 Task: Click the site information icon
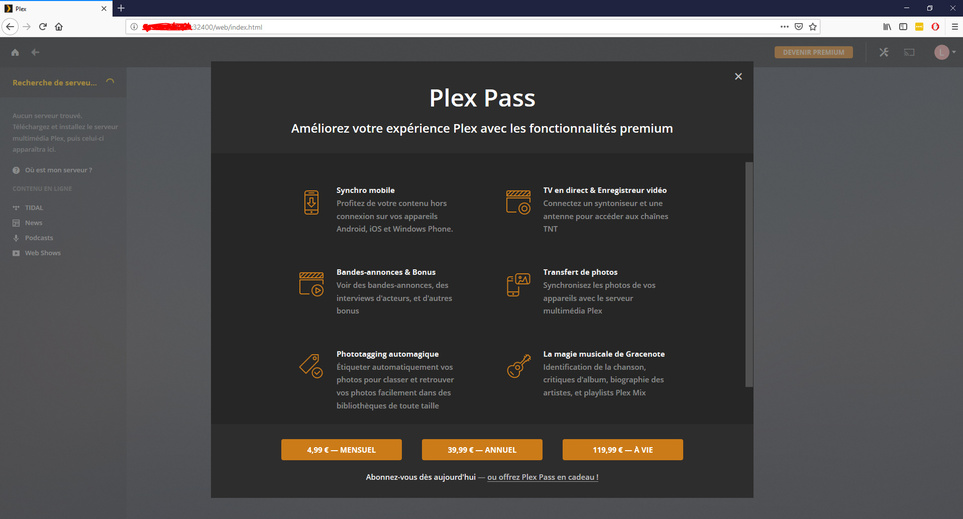134,27
